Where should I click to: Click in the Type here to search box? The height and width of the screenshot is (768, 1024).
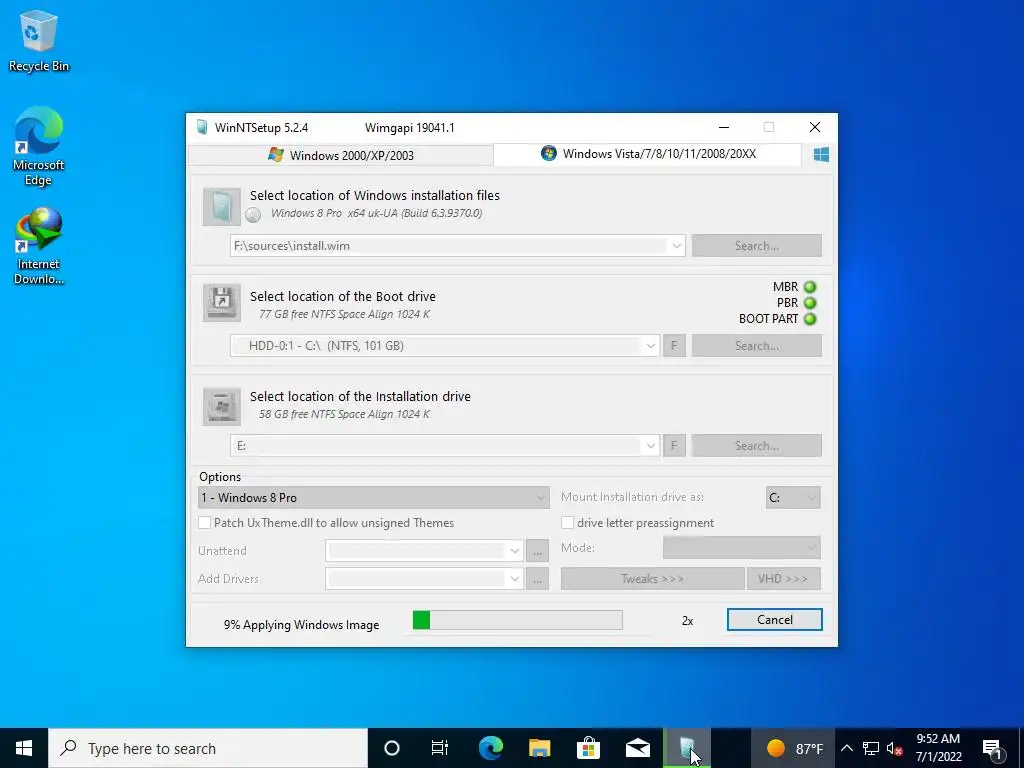(208, 748)
